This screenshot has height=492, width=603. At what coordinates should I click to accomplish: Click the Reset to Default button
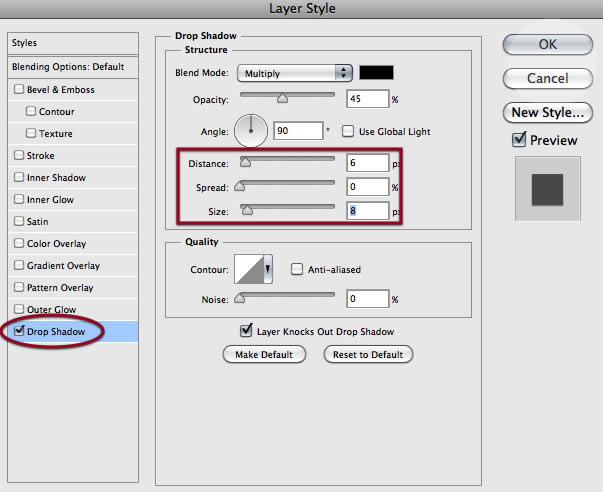(x=368, y=354)
